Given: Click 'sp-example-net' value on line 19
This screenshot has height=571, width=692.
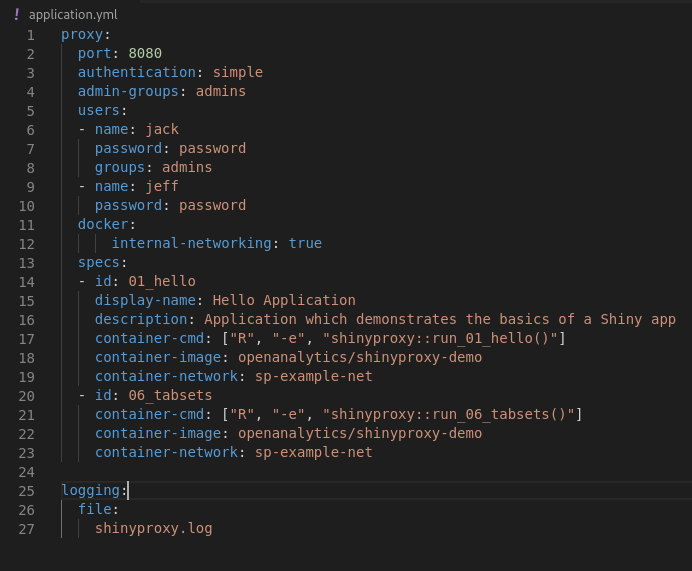Looking at the screenshot, I should click(x=314, y=376).
